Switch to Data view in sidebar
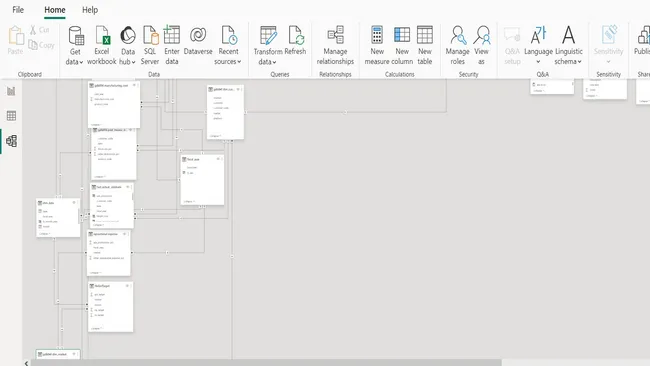The height and width of the screenshot is (366, 650). tap(11, 116)
